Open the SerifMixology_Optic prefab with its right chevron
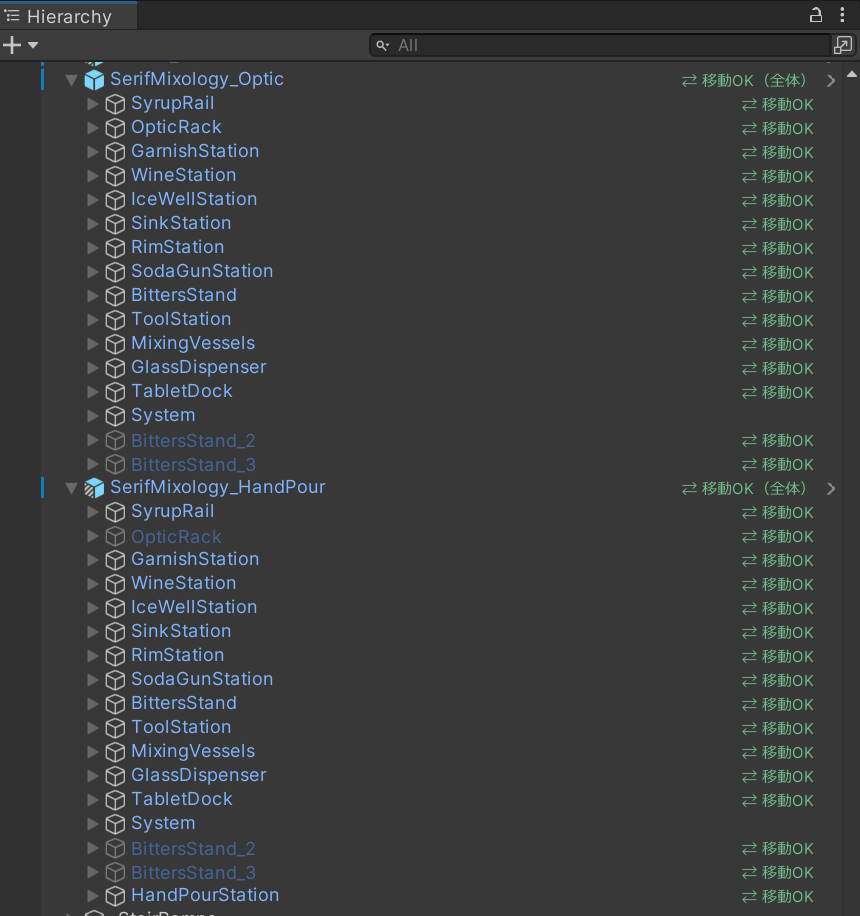The height and width of the screenshot is (916, 860). (x=831, y=81)
